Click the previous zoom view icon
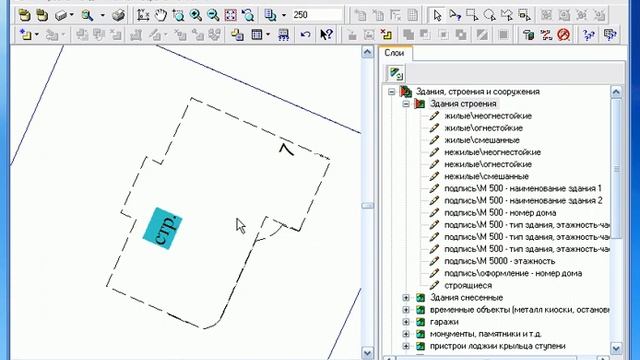Image resolution: width=640 pixels, height=360 pixels. (x=248, y=16)
